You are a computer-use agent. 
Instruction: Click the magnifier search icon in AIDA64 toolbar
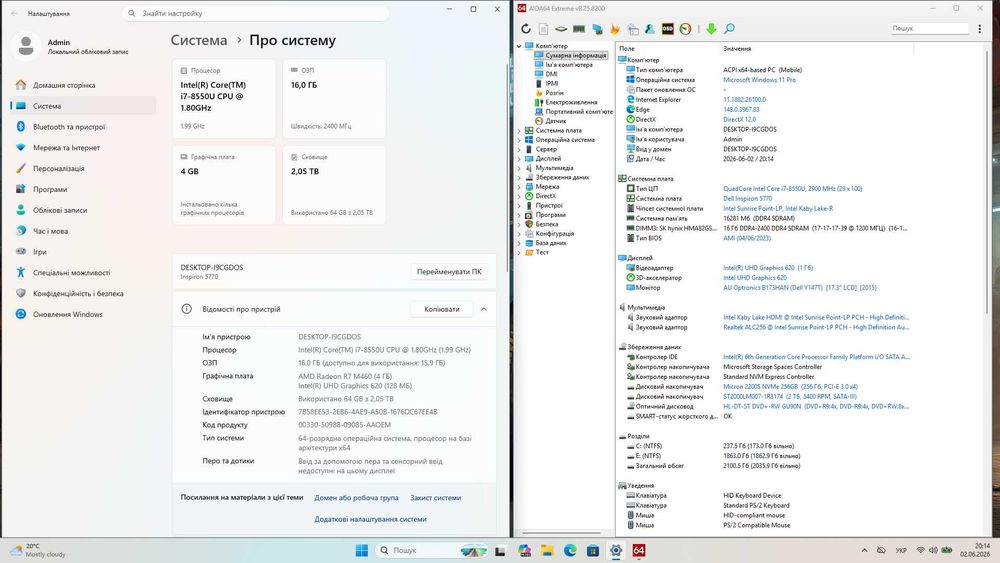click(x=729, y=29)
